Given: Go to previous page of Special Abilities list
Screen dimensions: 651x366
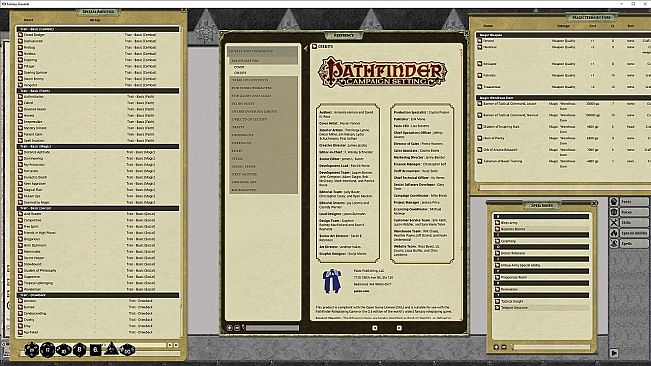Looking at the screenshot, I should click(169, 345).
